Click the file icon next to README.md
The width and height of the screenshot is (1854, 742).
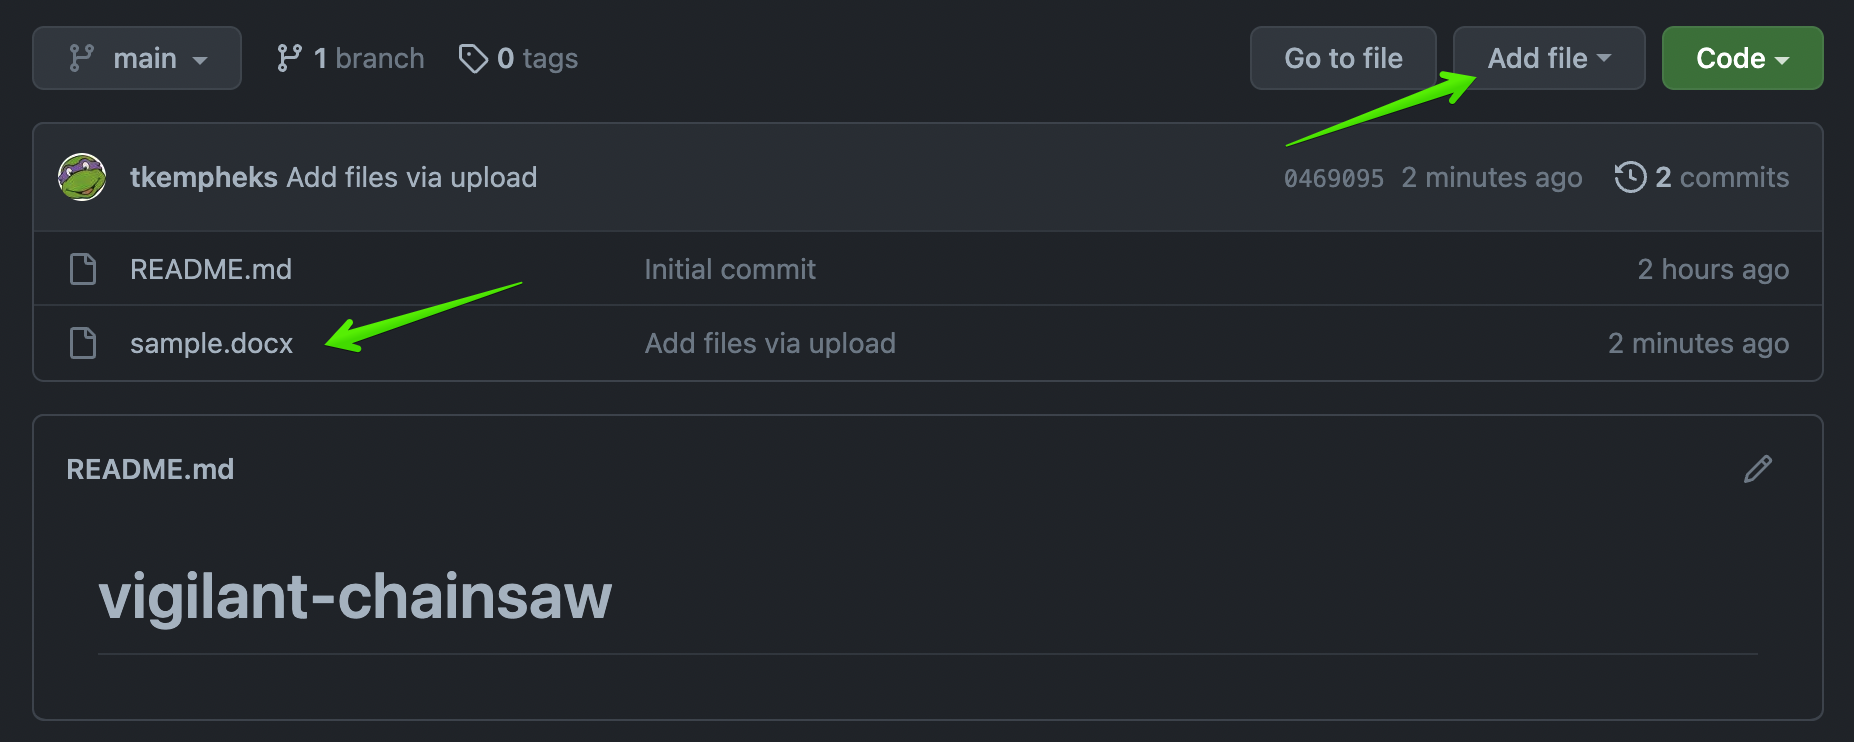(83, 268)
